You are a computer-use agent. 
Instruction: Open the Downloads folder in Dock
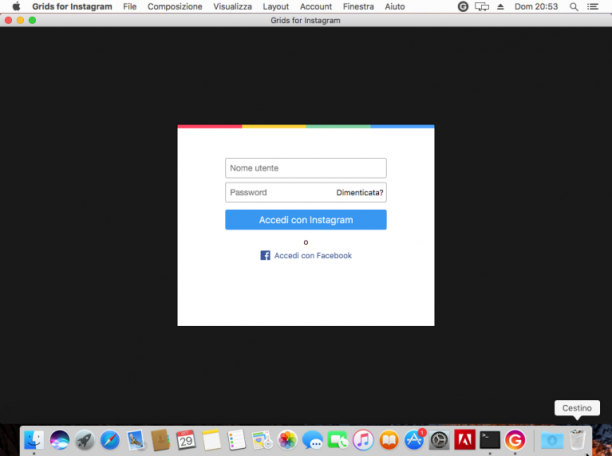[x=552, y=440]
